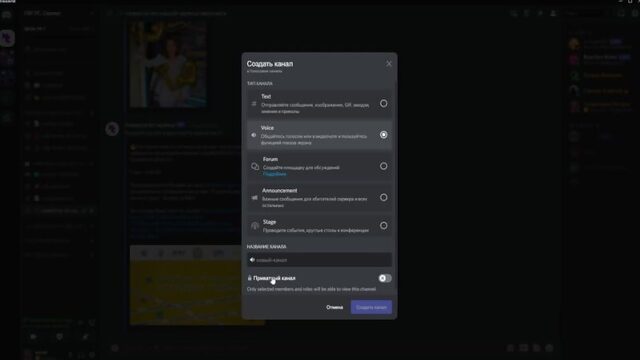Enable the Приватный канал toggle switch
The width and height of the screenshot is (640, 360).
coord(385,278)
